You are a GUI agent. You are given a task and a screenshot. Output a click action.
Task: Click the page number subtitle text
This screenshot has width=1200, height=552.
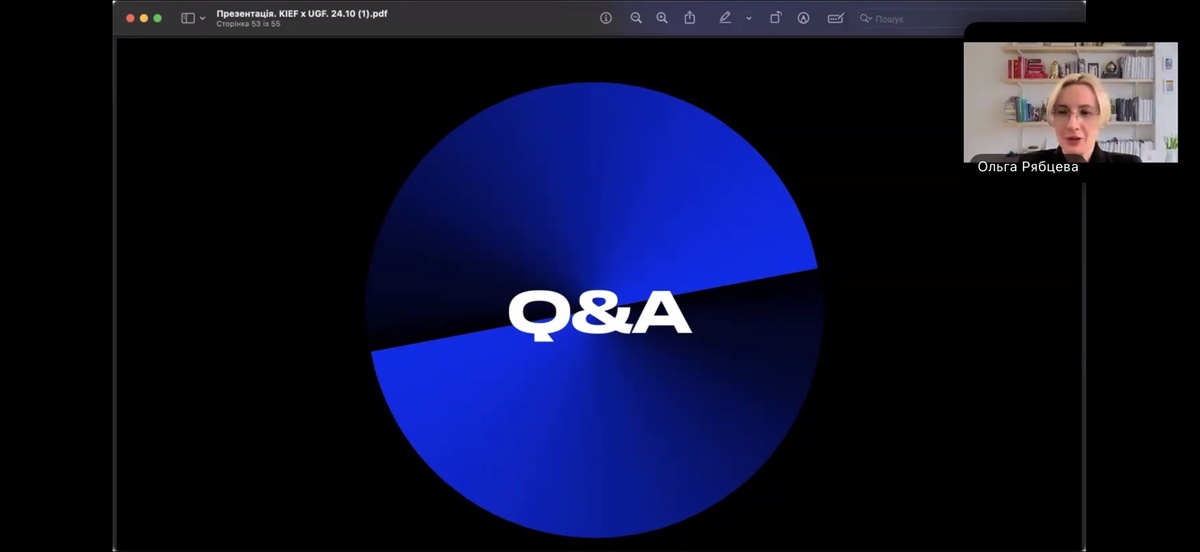click(x=248, y=24)
